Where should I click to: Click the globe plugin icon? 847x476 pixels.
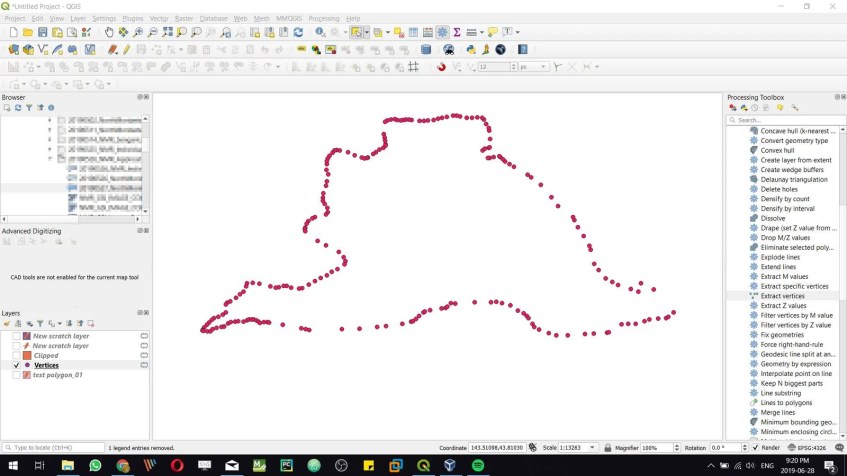tap(501, 50)
